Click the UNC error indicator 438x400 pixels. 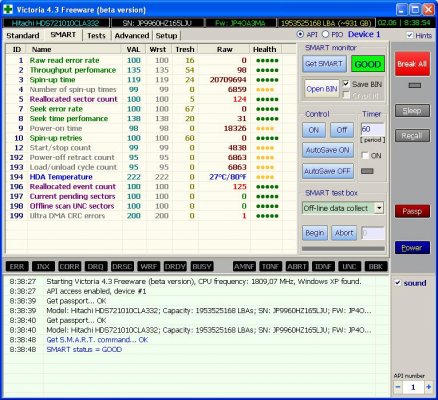pyautogui.click(x=350, y=266)
